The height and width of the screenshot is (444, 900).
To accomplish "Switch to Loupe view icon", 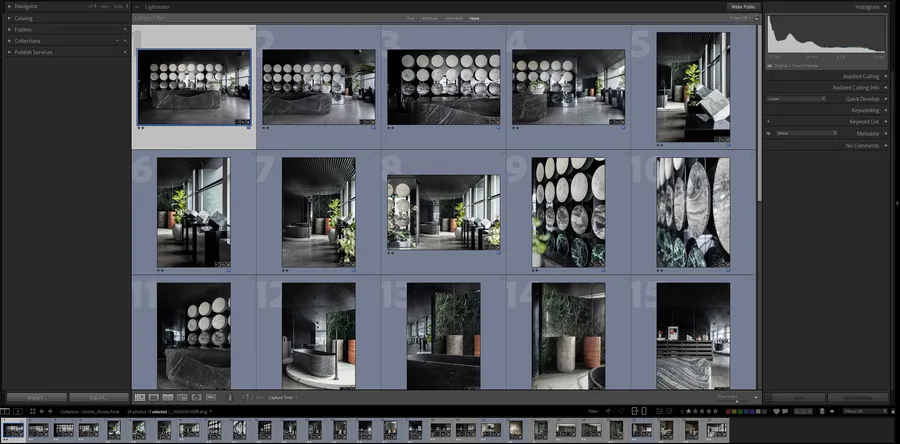I will click(153, 397).
